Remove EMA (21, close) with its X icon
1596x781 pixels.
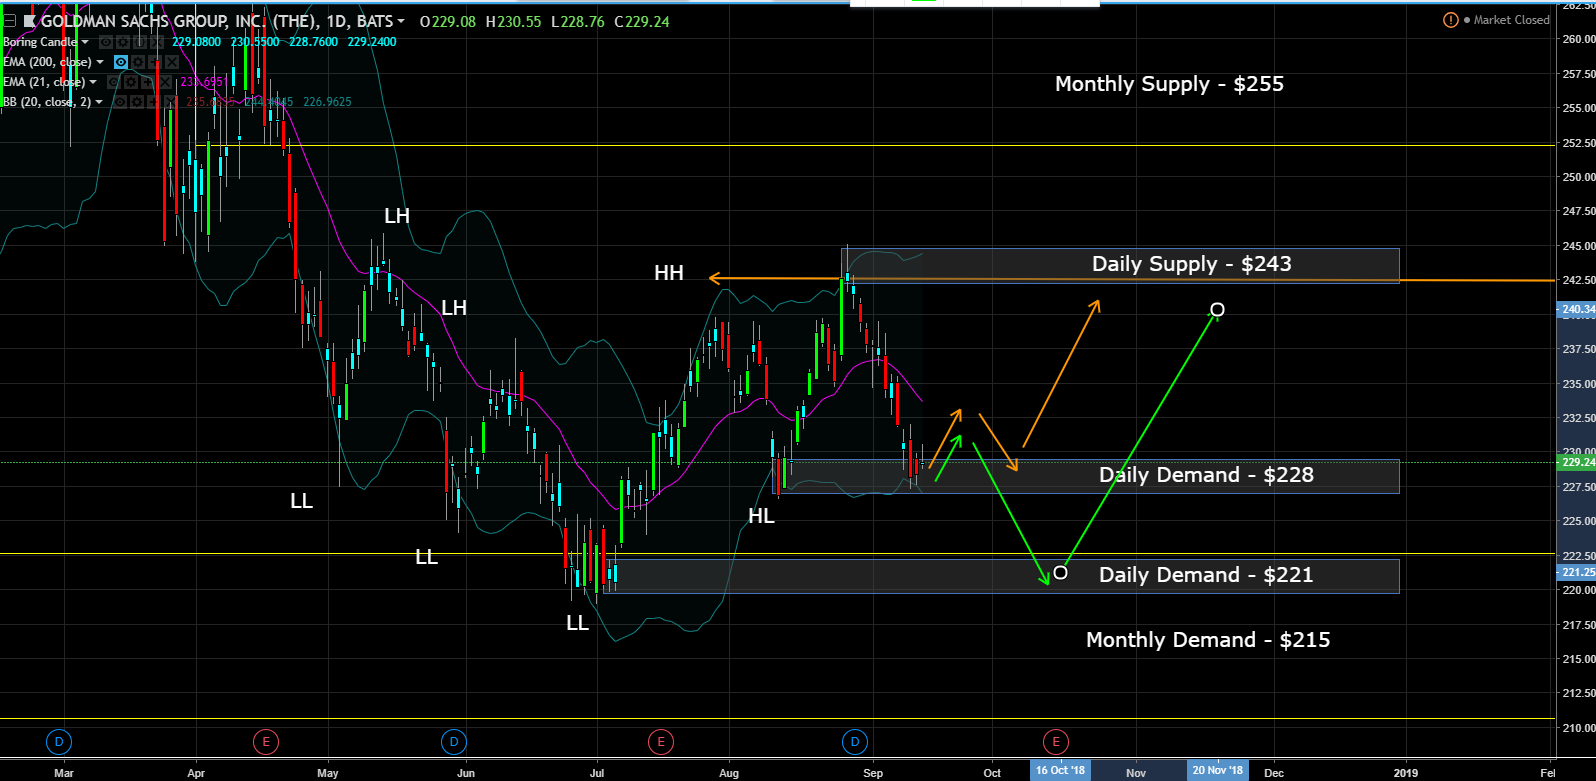[x=165, y=82]
